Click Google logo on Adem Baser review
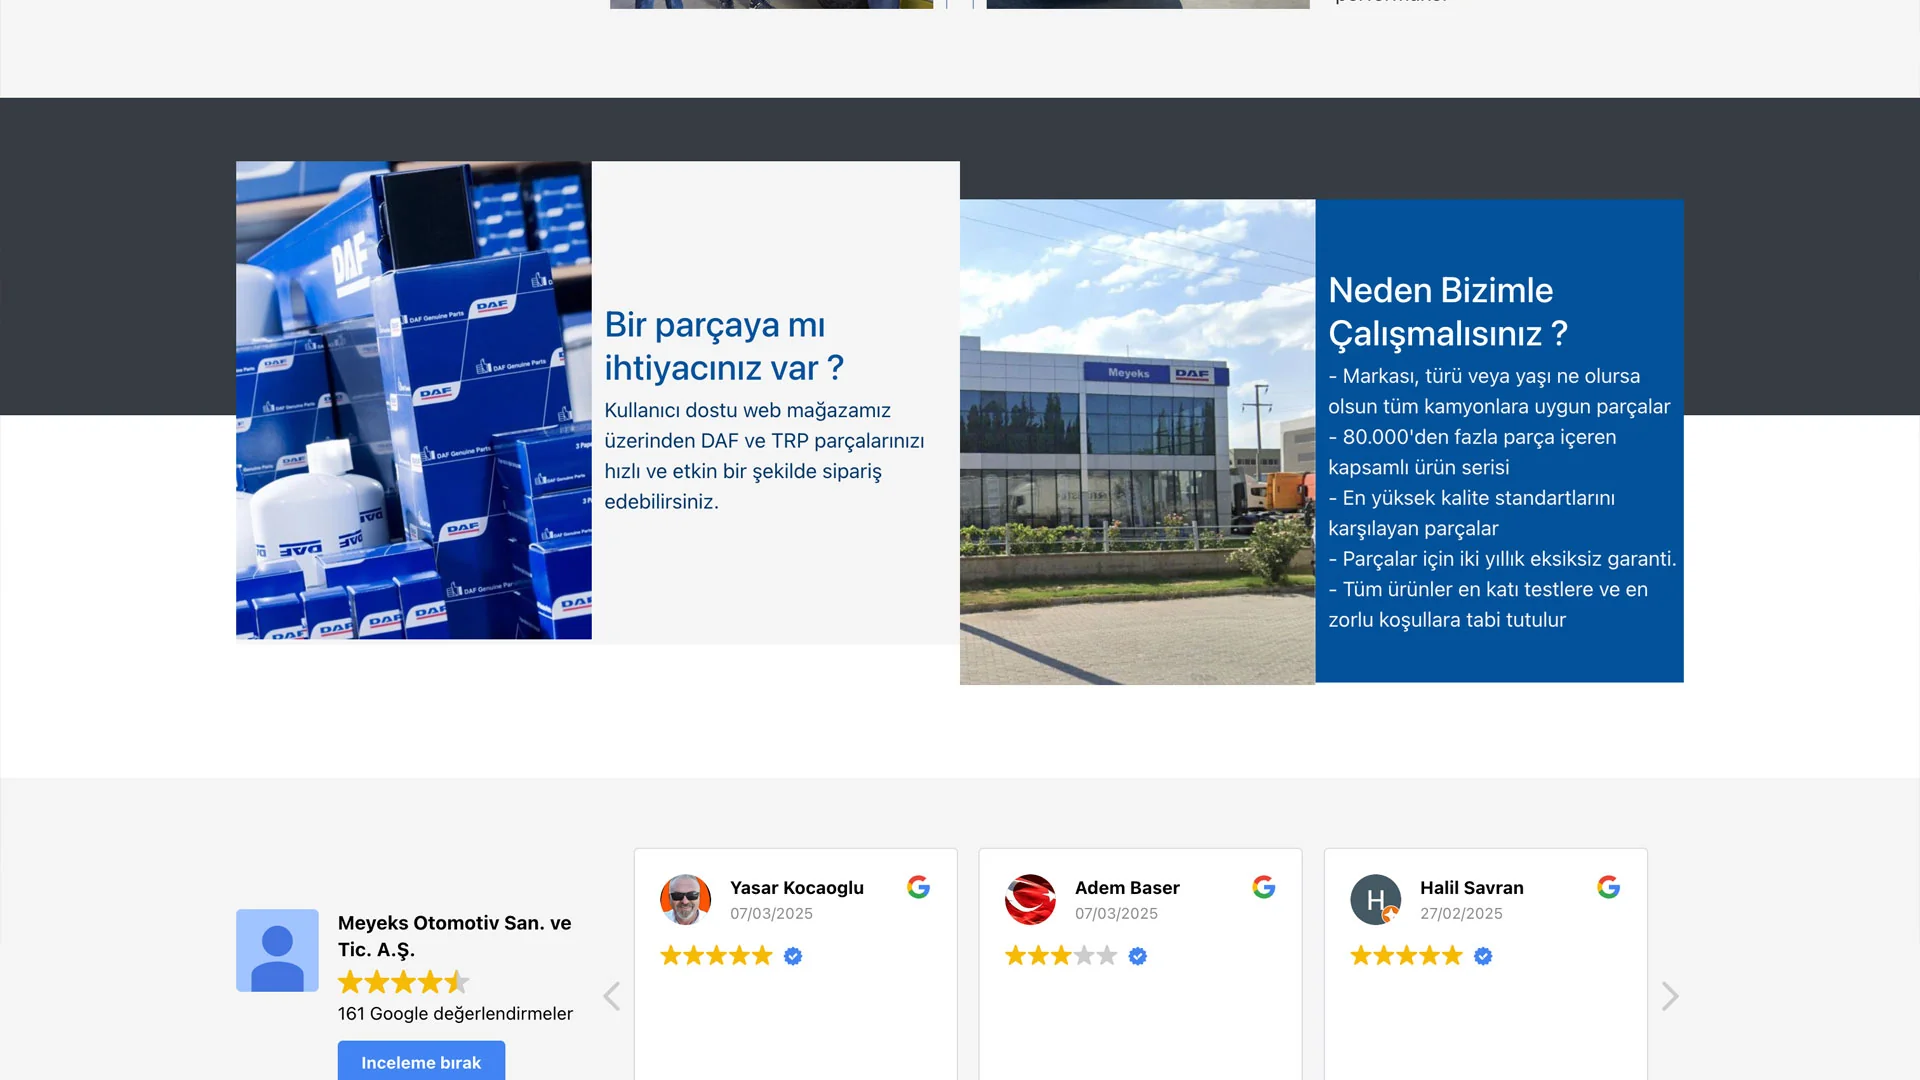1920x1080 pixels. [x=1263, y=887]
